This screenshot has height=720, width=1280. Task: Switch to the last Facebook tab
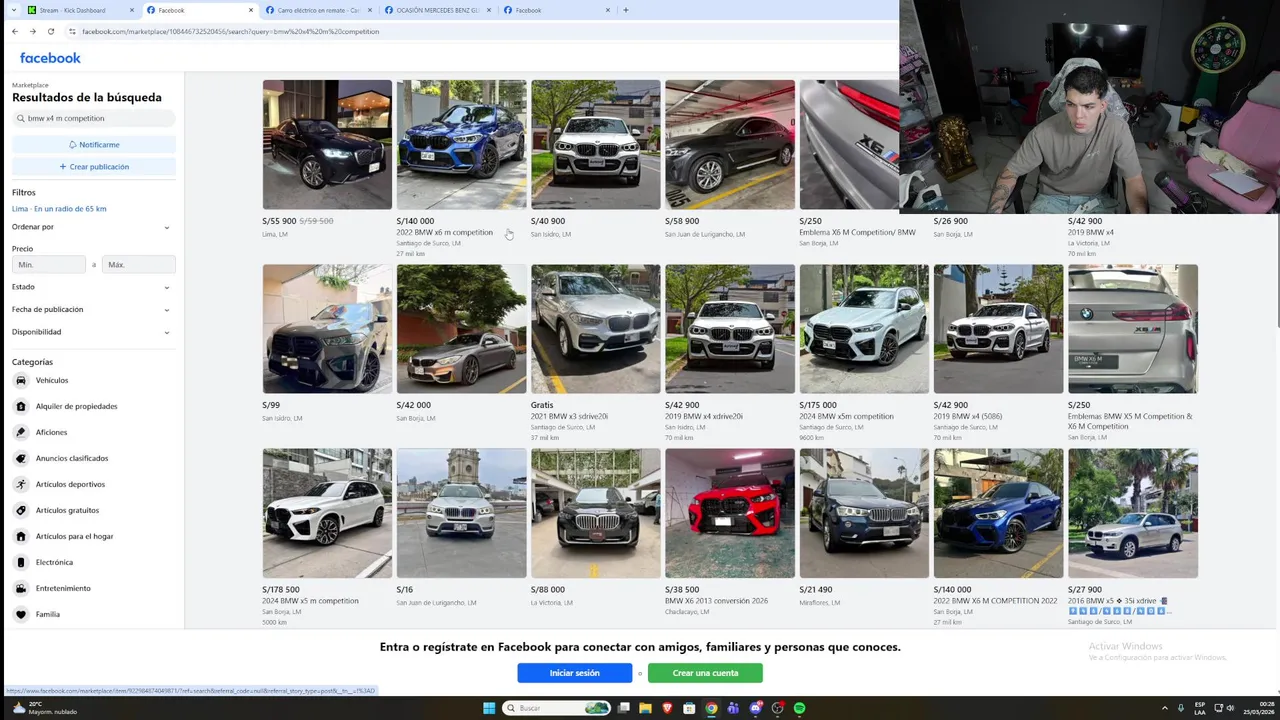[556, 10]
